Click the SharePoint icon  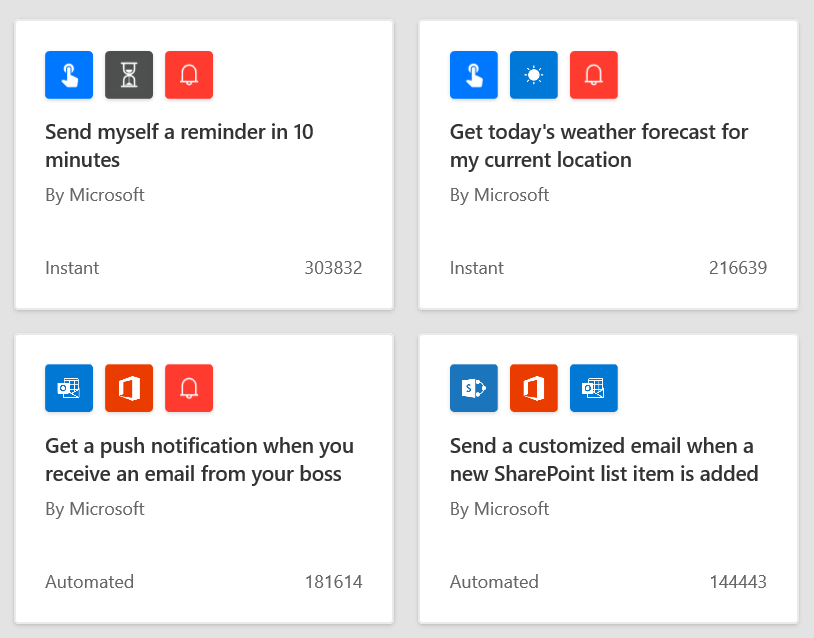tap(474, 388)
